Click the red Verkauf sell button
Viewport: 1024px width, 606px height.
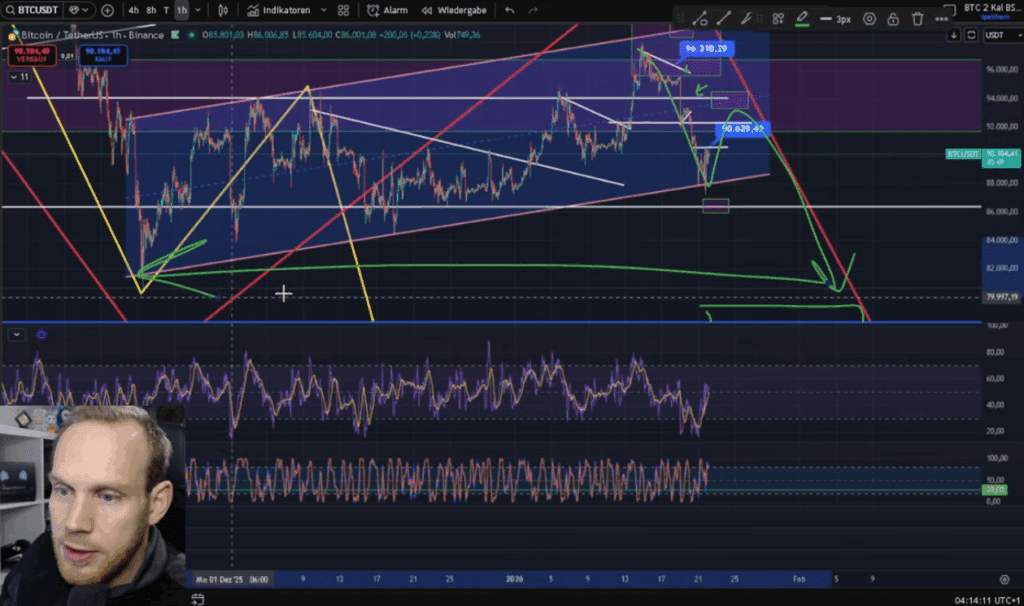coord(31,54)
